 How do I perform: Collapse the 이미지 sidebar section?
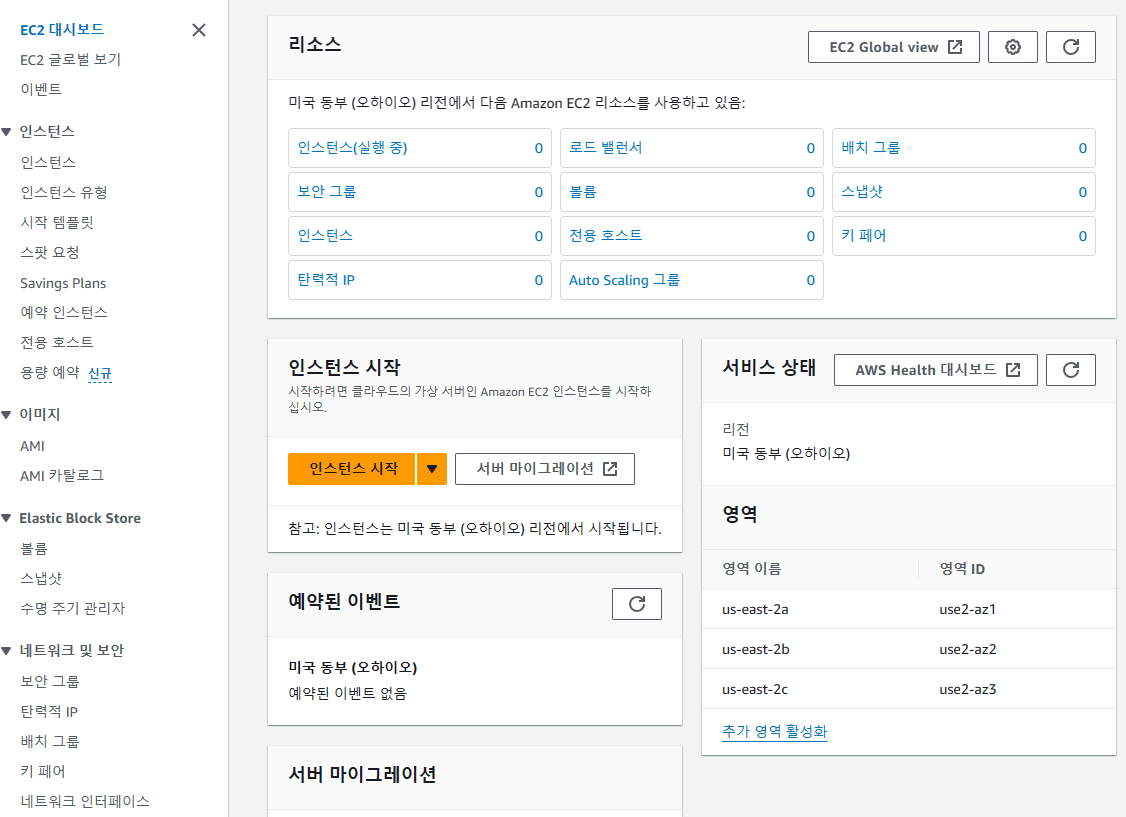tap(6, 414)
